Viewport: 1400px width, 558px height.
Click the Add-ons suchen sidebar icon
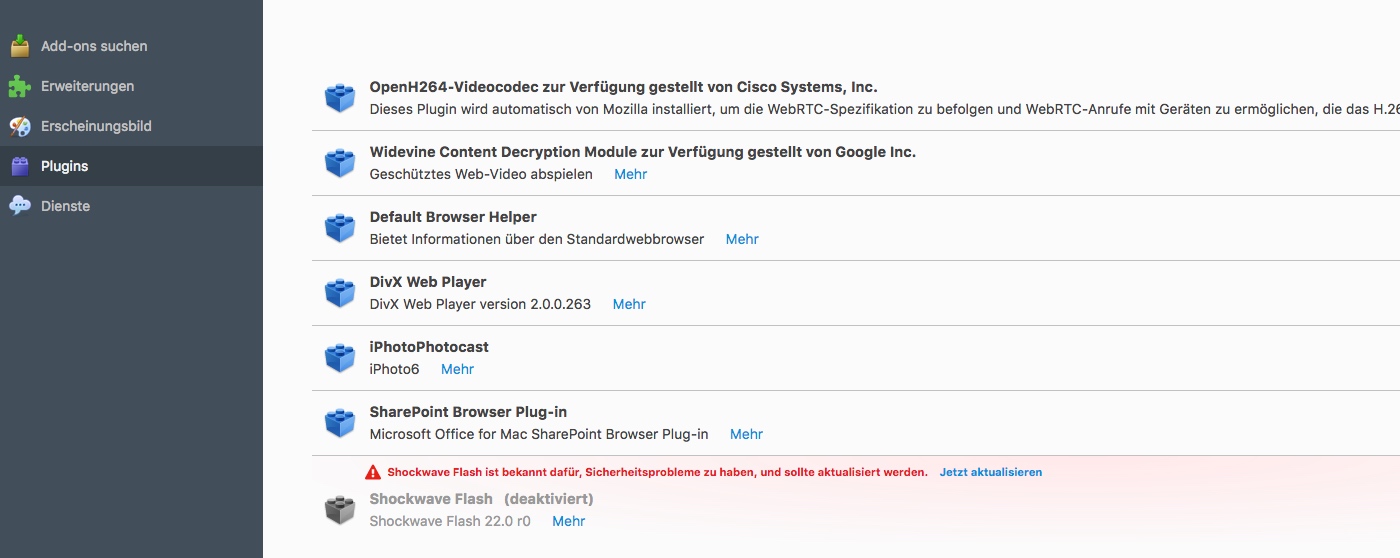click(x=20, y=46)
